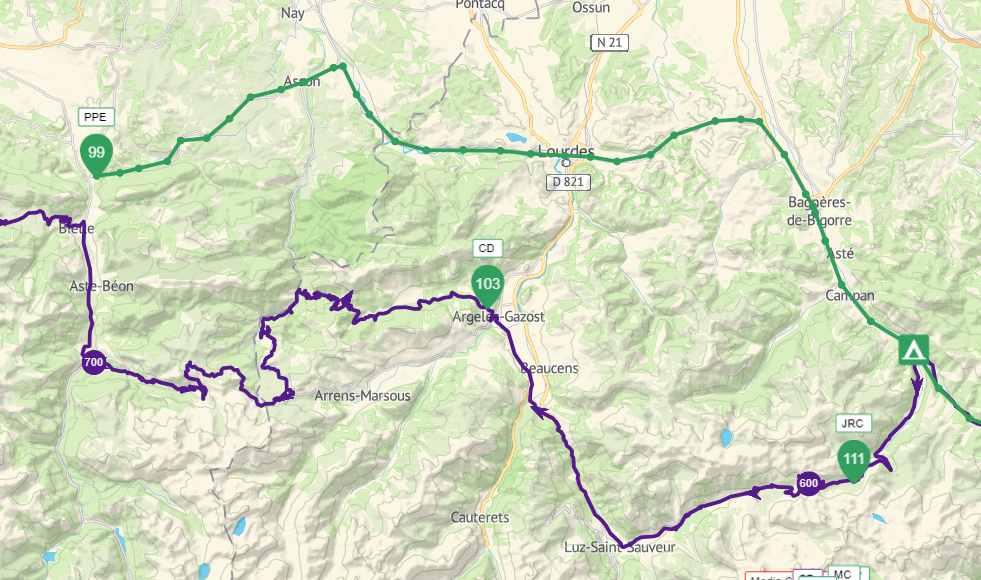This screenshot has width=981, height=580.
Task: Click the purple 700 km distance marker
Action: coord(93,362)
